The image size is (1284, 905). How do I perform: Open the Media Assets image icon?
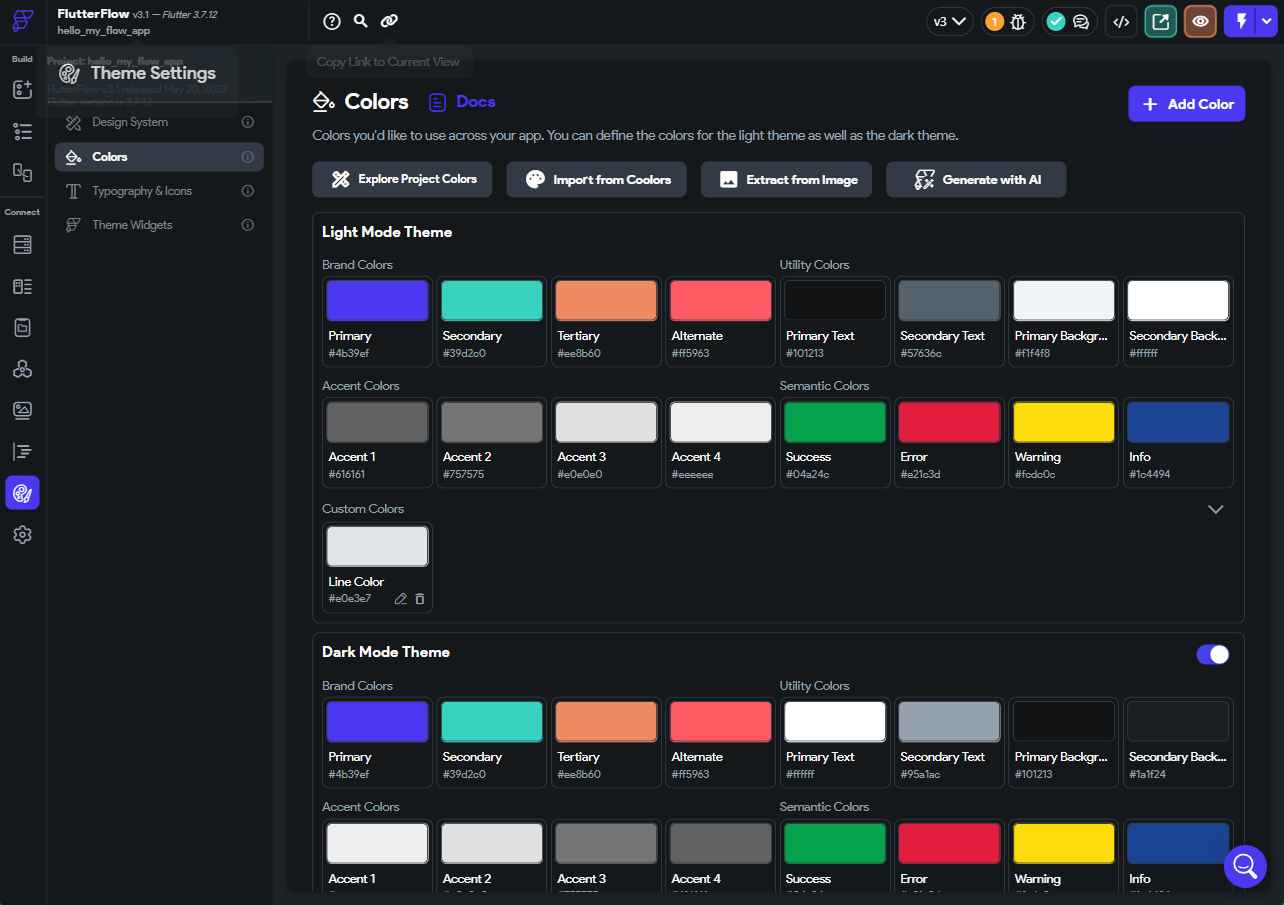[22, 410]
